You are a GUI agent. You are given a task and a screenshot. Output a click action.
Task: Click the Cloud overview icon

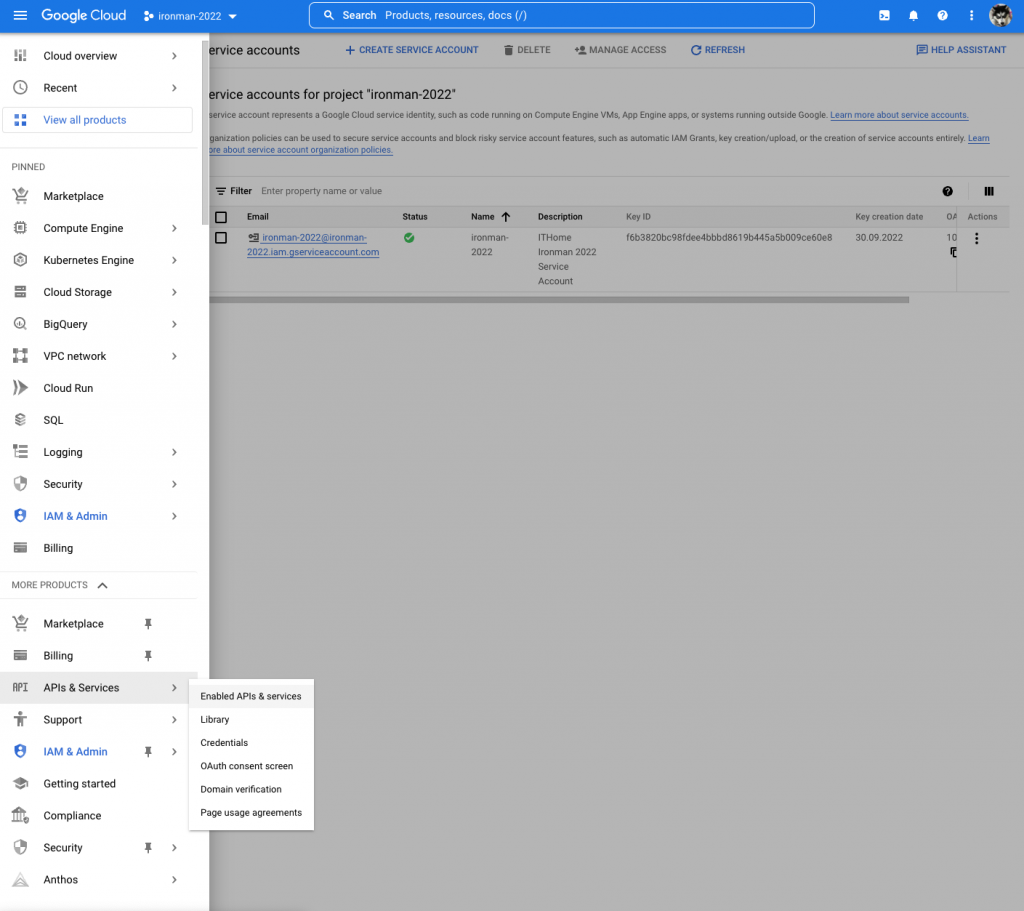(x=20, y=56)
